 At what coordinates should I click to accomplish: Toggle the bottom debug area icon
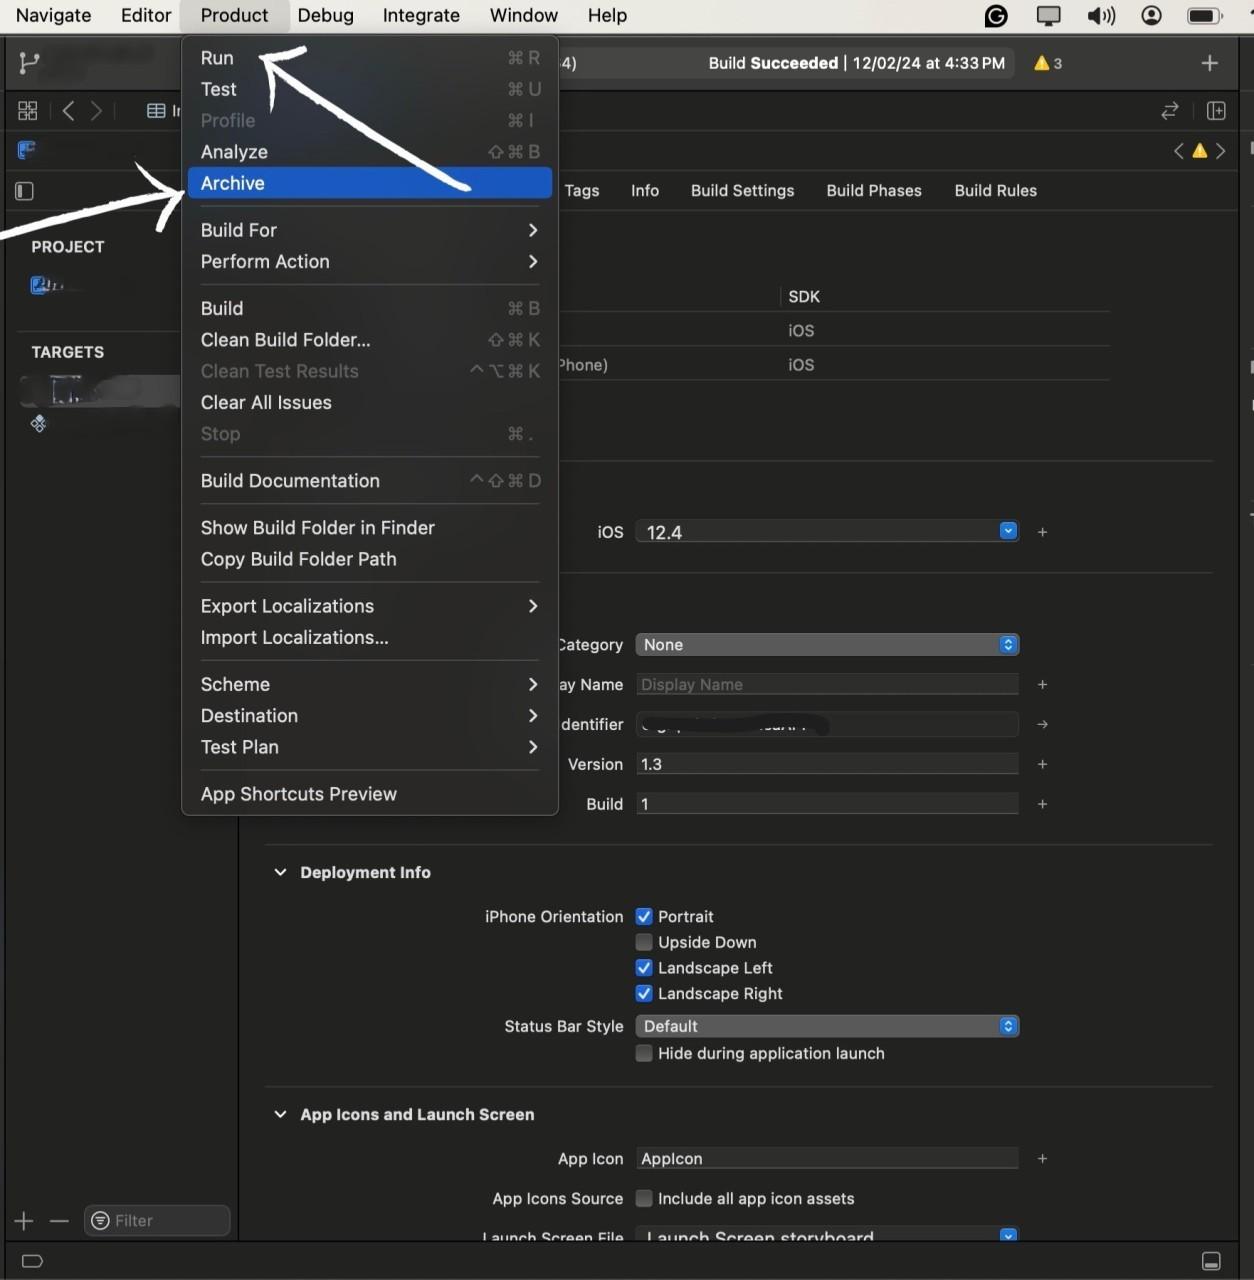1211,1261
